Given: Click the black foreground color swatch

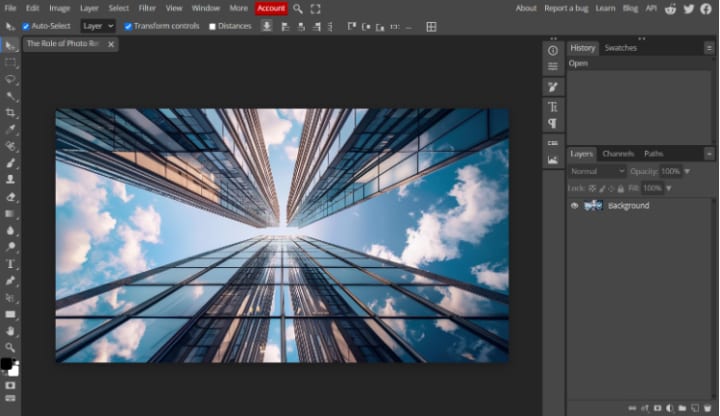Looking at the screenshot, I should [x=6, y=364].
